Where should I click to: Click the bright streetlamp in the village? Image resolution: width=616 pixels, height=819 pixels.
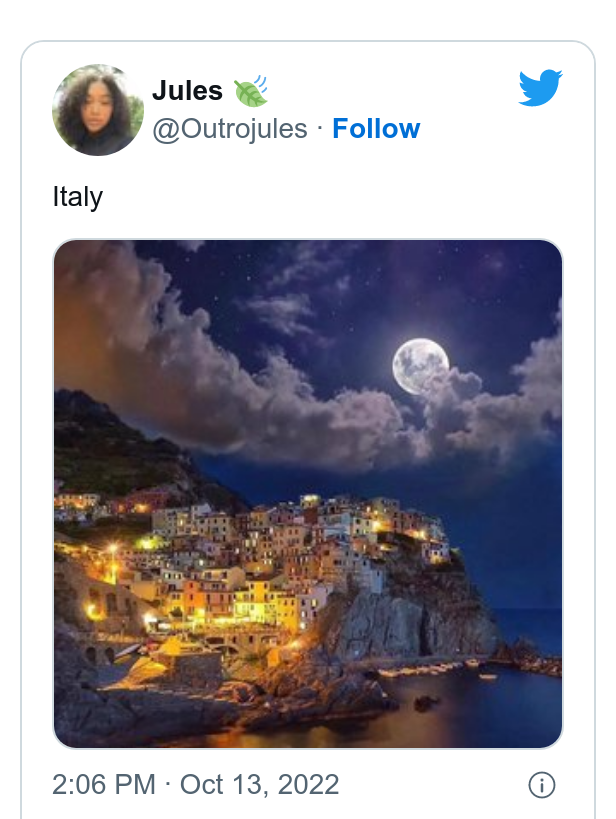[113, 548]
